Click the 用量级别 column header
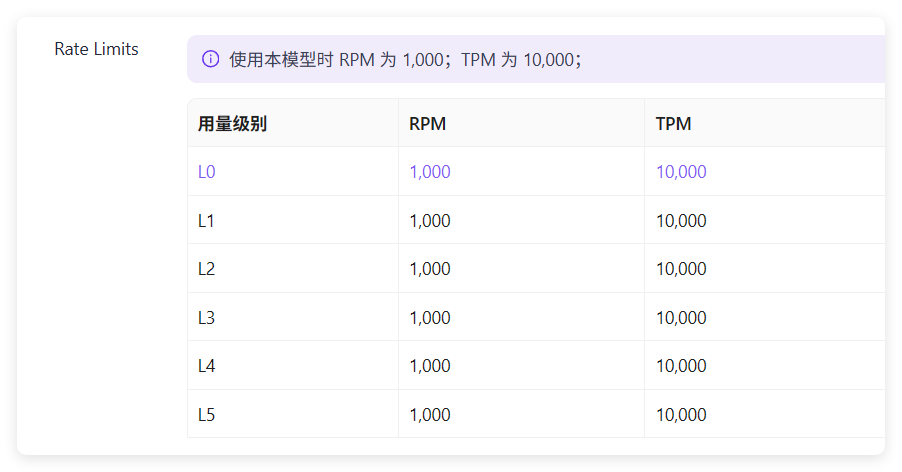This screenshot has width=902, height=472. click(232, 124)
